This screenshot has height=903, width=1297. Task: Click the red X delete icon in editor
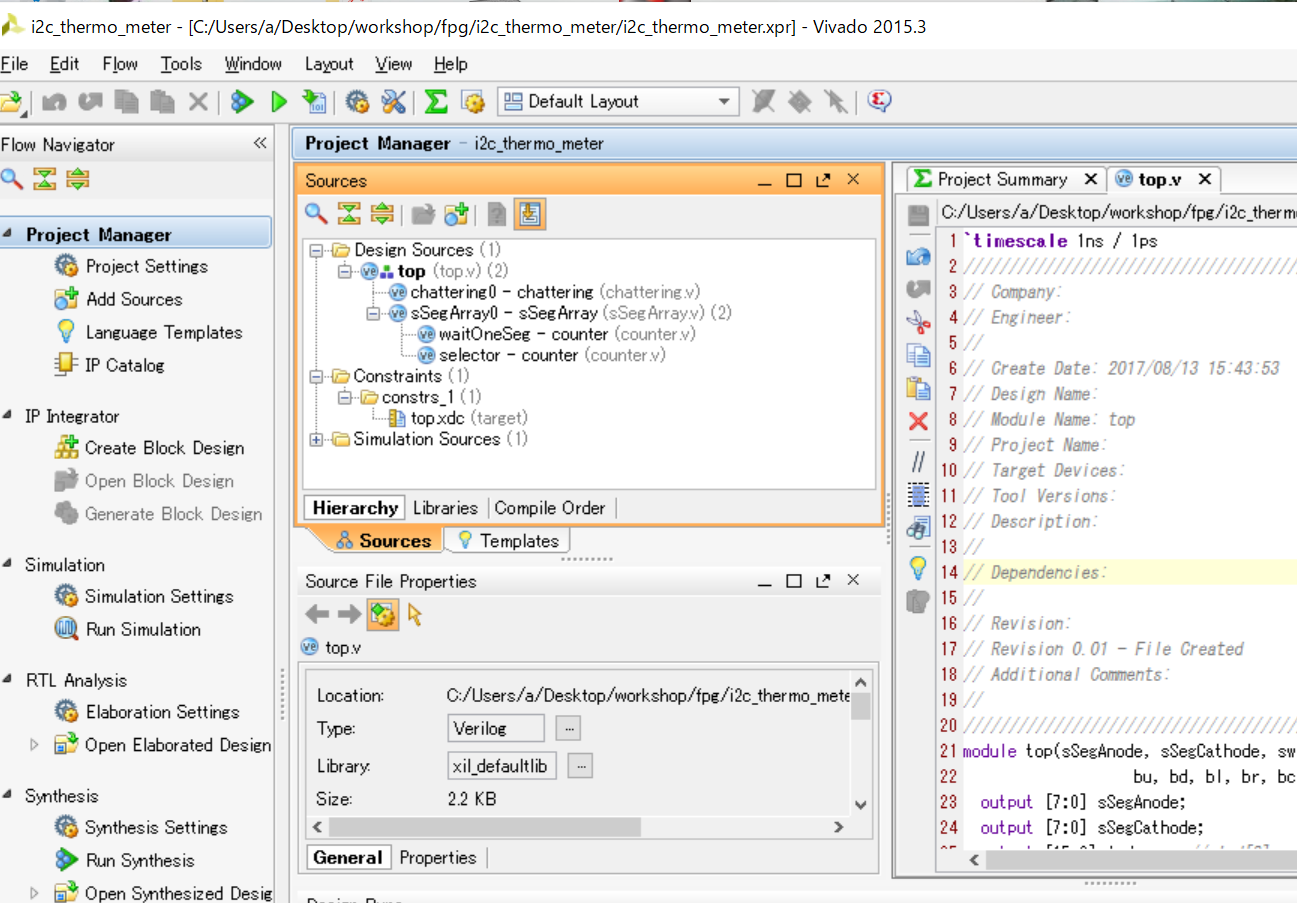(x=918, y=421)
